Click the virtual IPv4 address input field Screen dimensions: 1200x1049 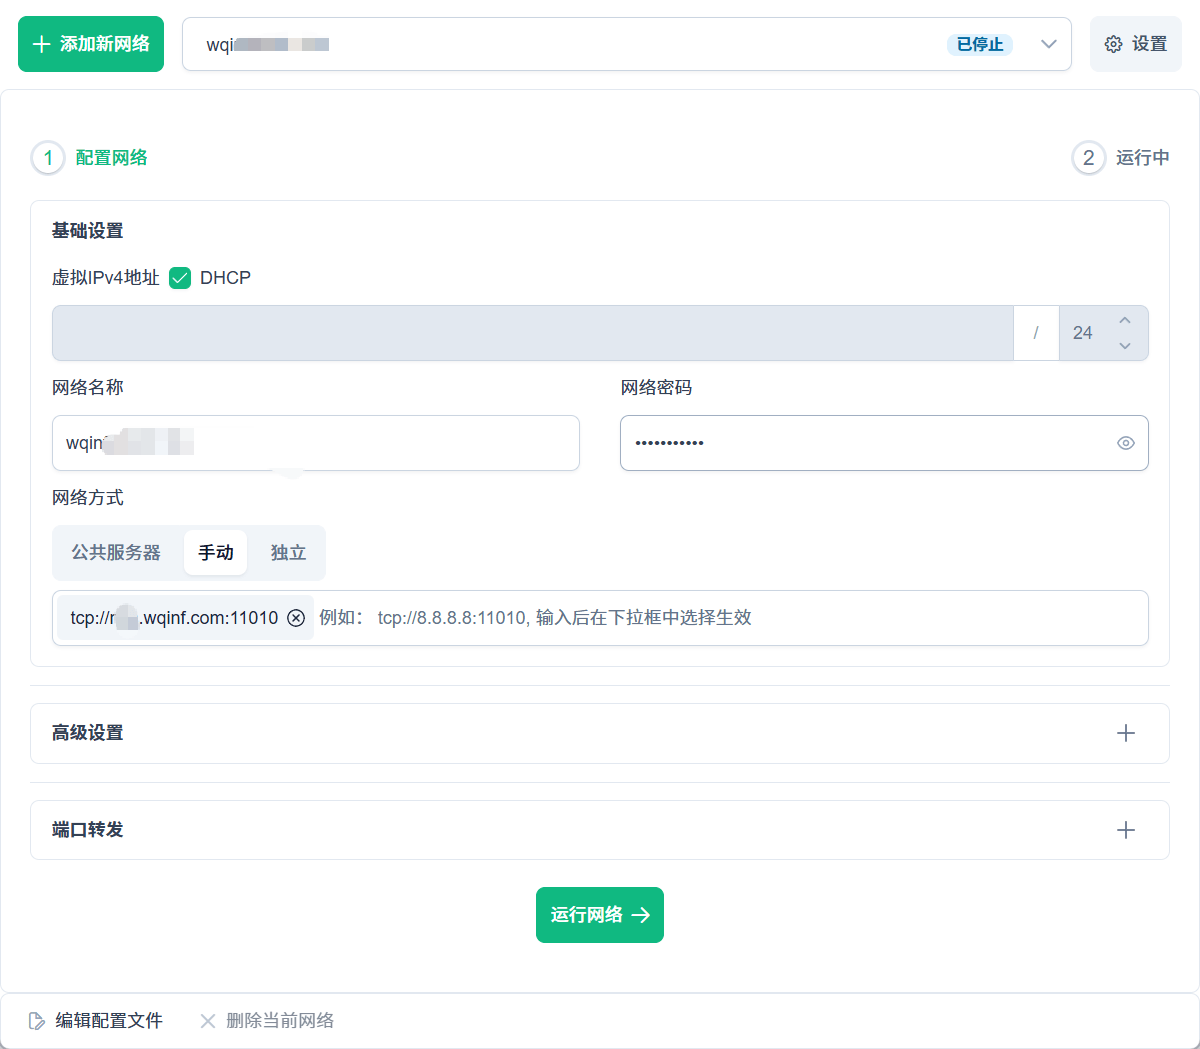tap(532, 333)
